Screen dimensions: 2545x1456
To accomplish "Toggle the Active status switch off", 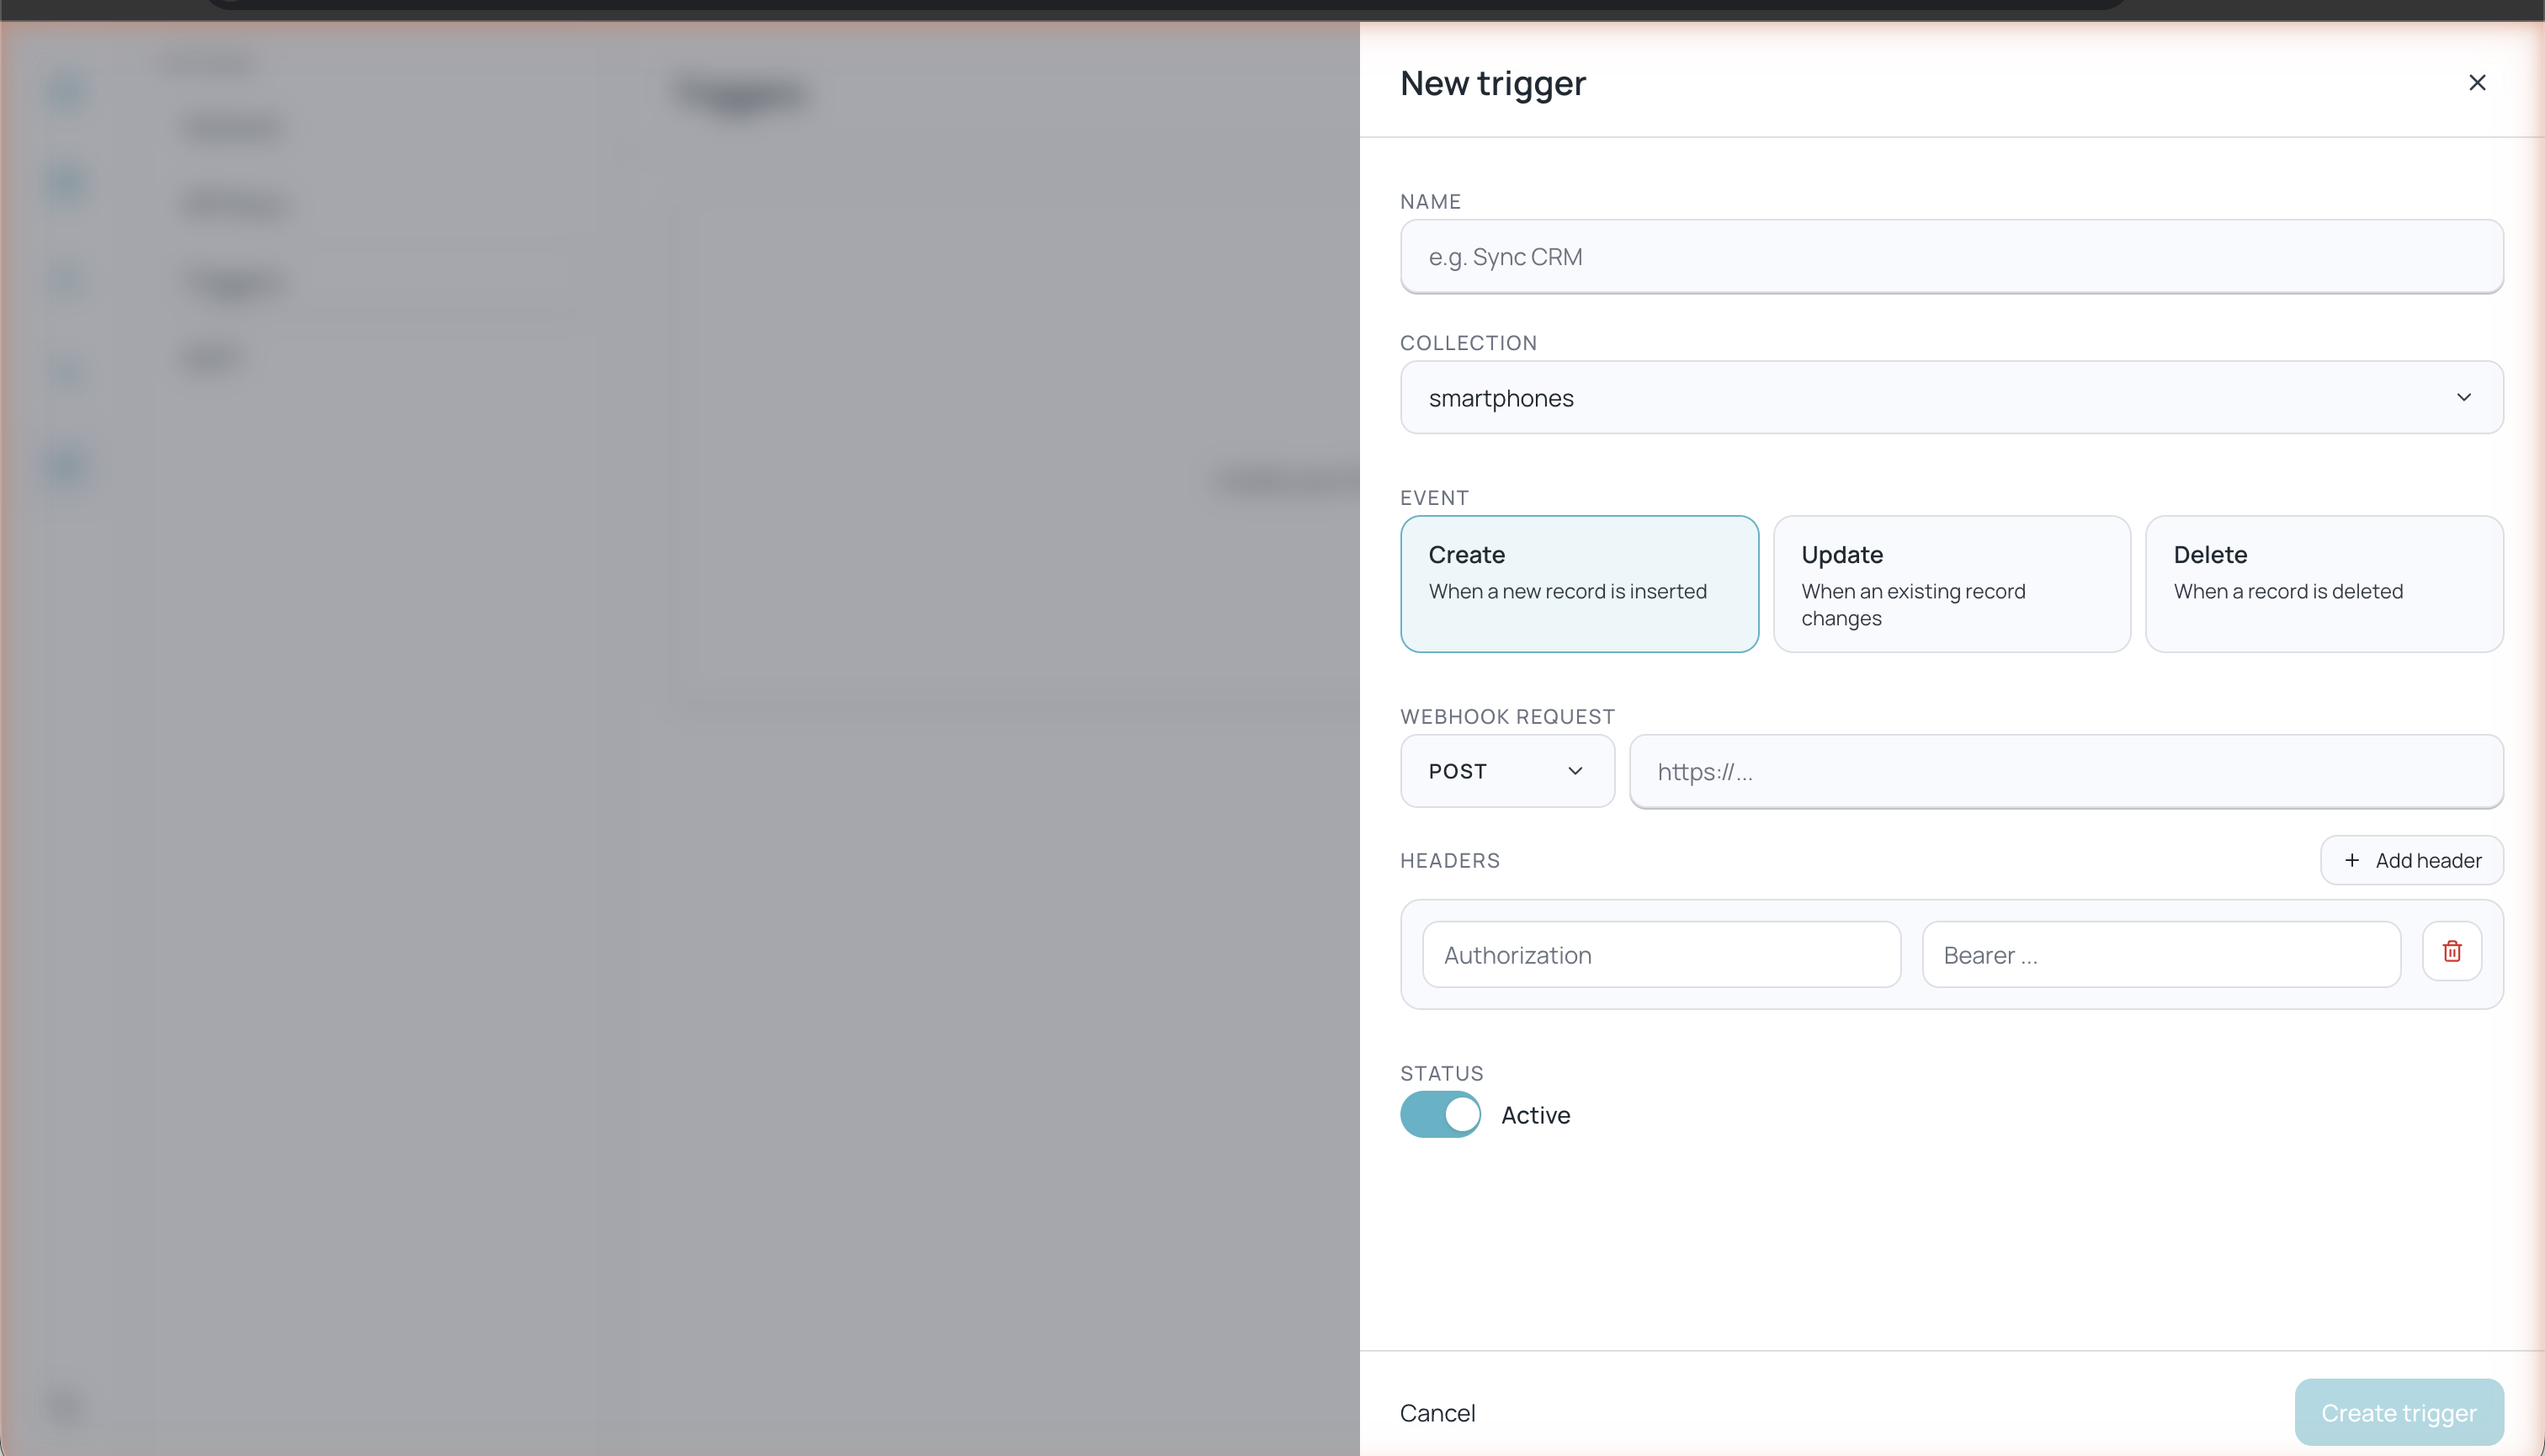I will tap(1439, 1114).
